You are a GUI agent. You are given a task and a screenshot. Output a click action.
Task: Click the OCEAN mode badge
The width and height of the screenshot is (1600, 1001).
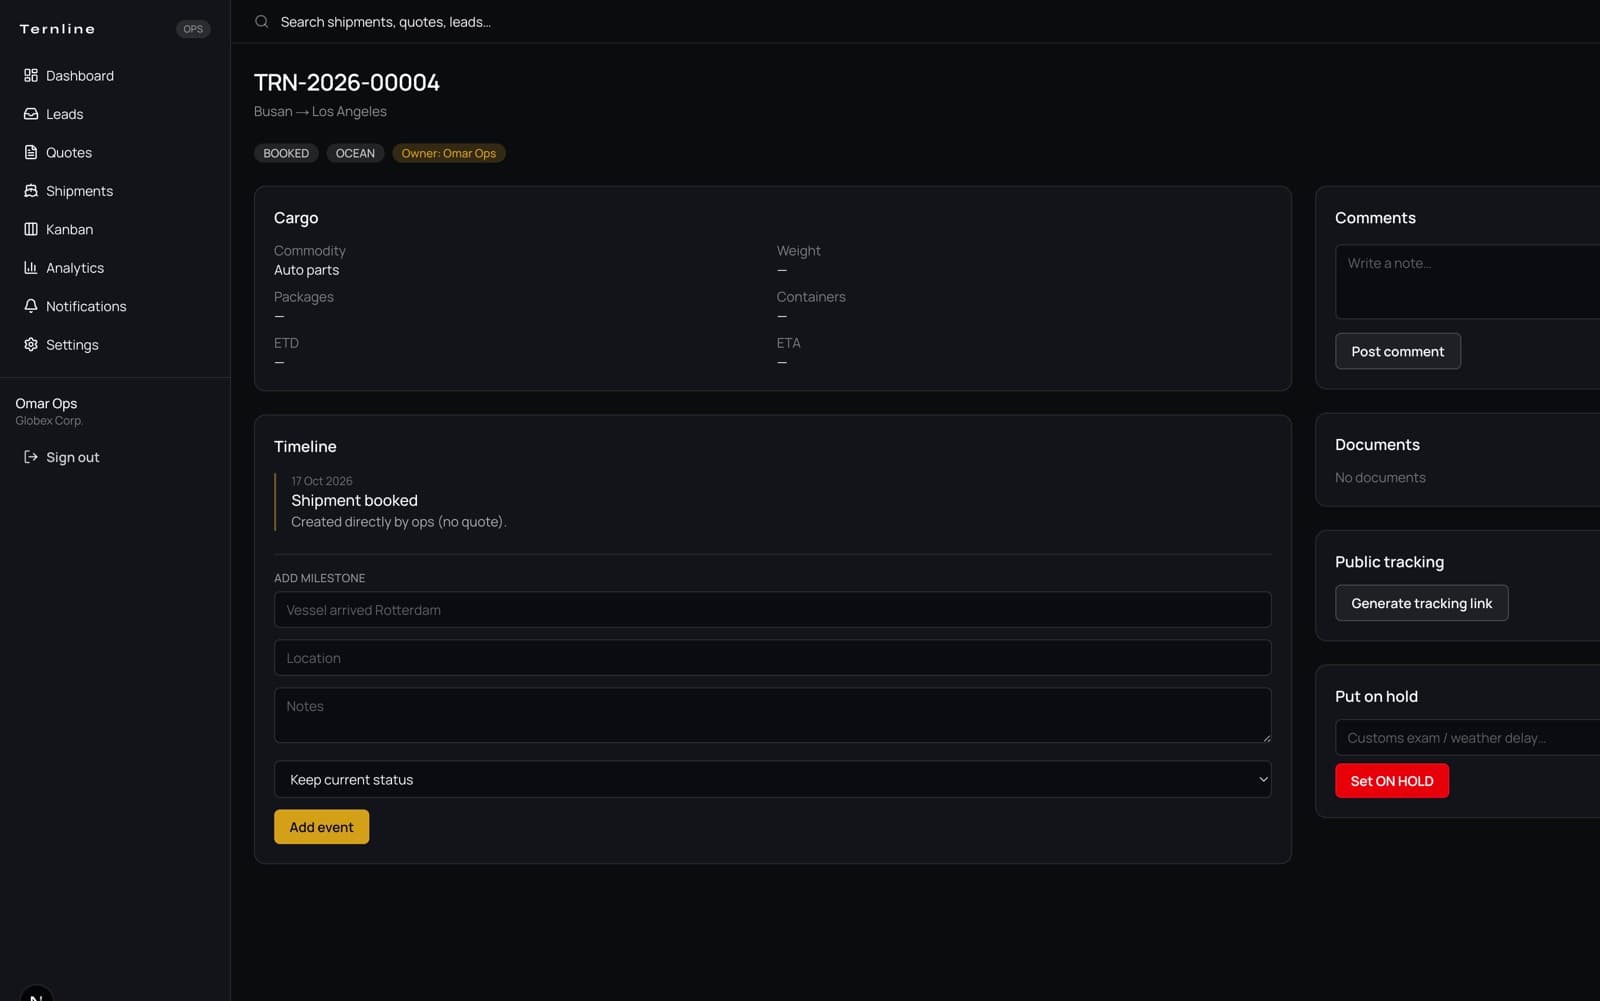coord(355,153)
